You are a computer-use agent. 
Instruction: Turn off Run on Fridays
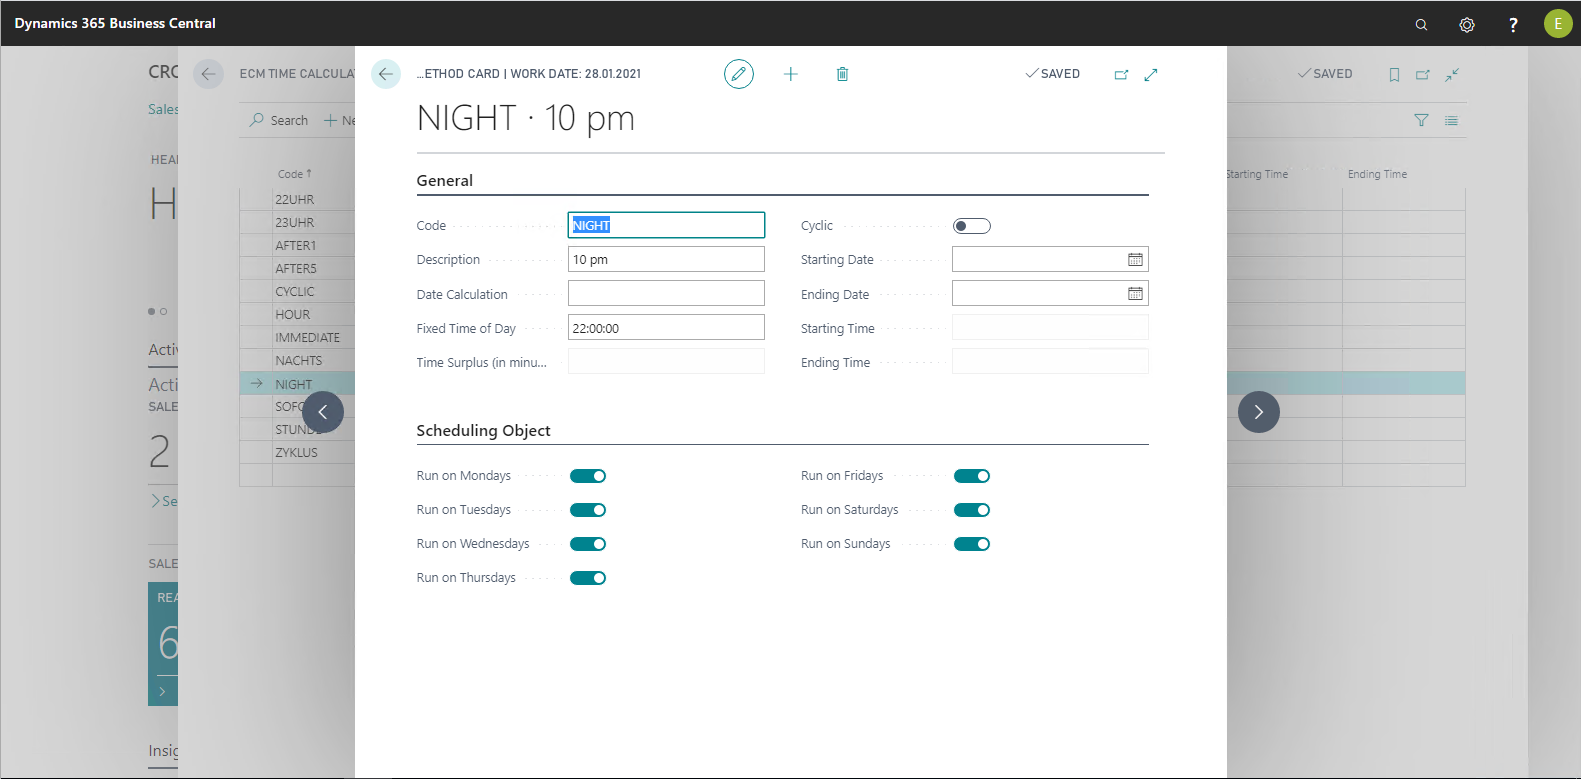coord(971,476)
